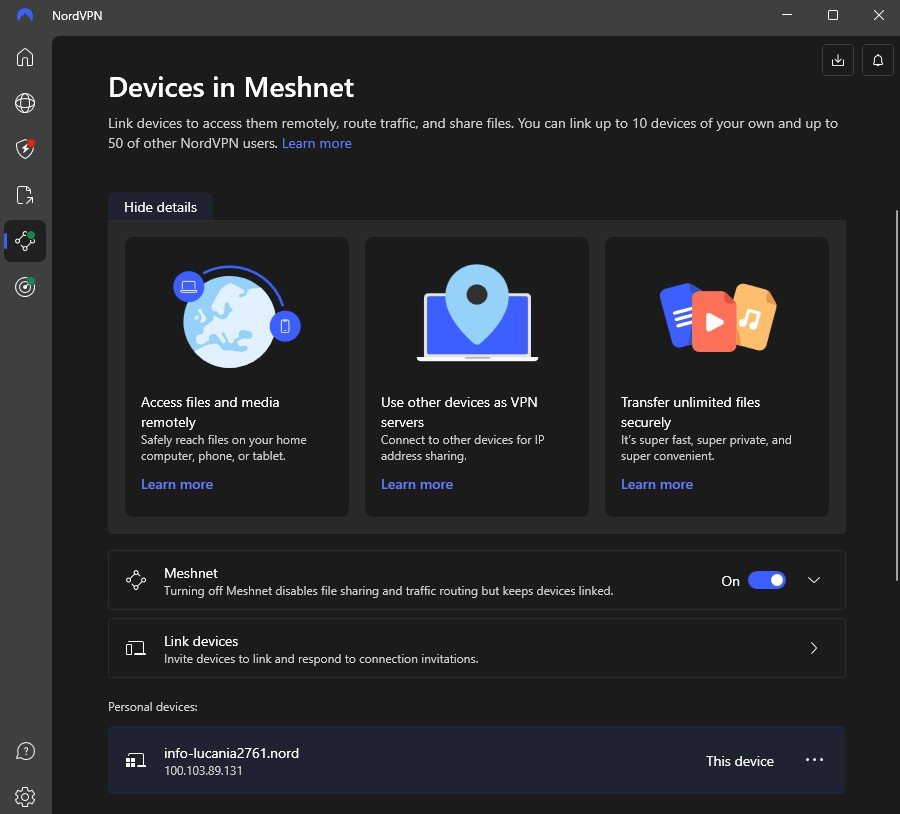Click the vertical scrollbar on the right

click(897, 396)
